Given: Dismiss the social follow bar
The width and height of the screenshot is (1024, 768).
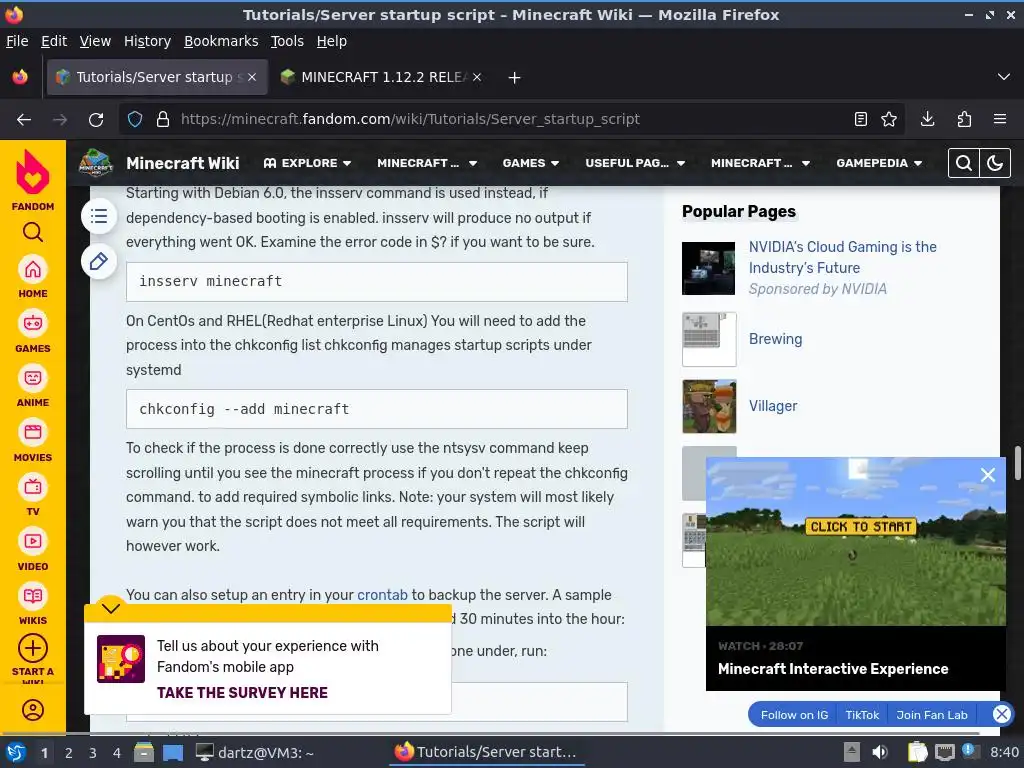Looking at the screenshot, I should pos(1001,714).
